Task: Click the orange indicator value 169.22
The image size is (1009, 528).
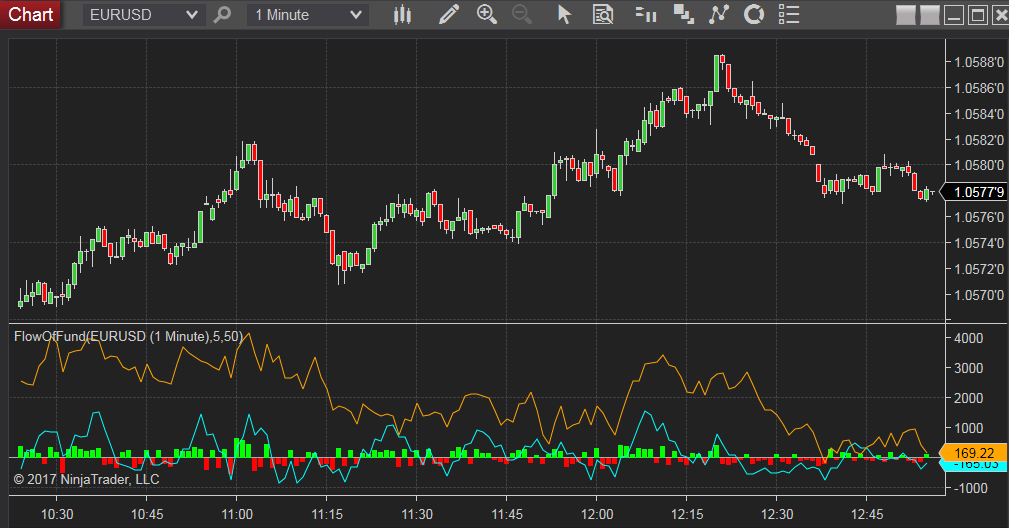Action: (x=974, y=453)
